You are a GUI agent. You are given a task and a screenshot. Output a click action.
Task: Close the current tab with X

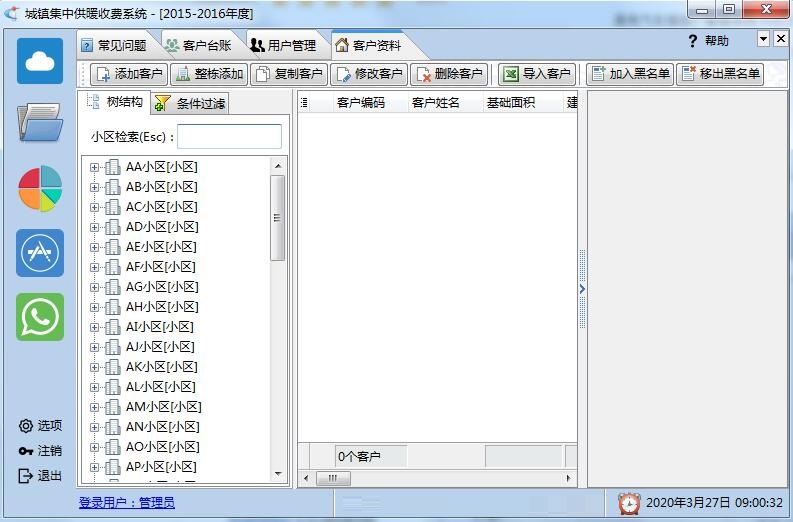tap(781, 39)
